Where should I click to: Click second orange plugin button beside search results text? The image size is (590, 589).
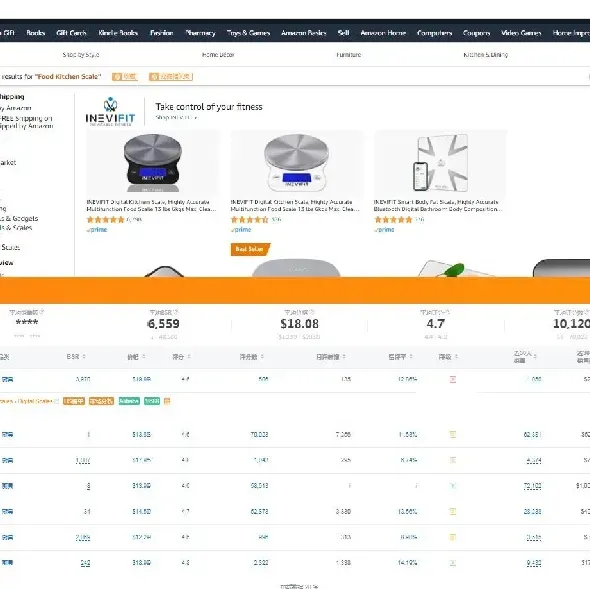pyautogui.click(x=171, y=77)
